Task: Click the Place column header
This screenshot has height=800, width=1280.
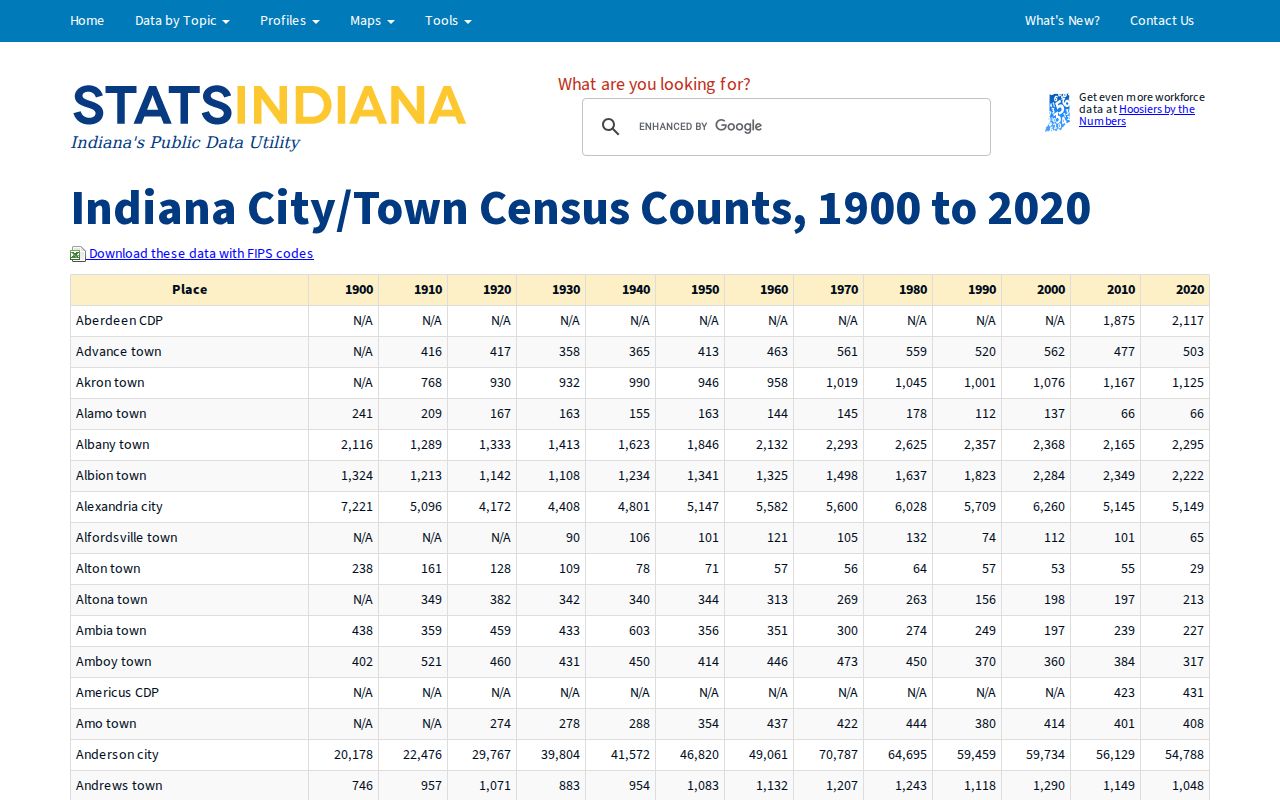Action: [190, 290]
